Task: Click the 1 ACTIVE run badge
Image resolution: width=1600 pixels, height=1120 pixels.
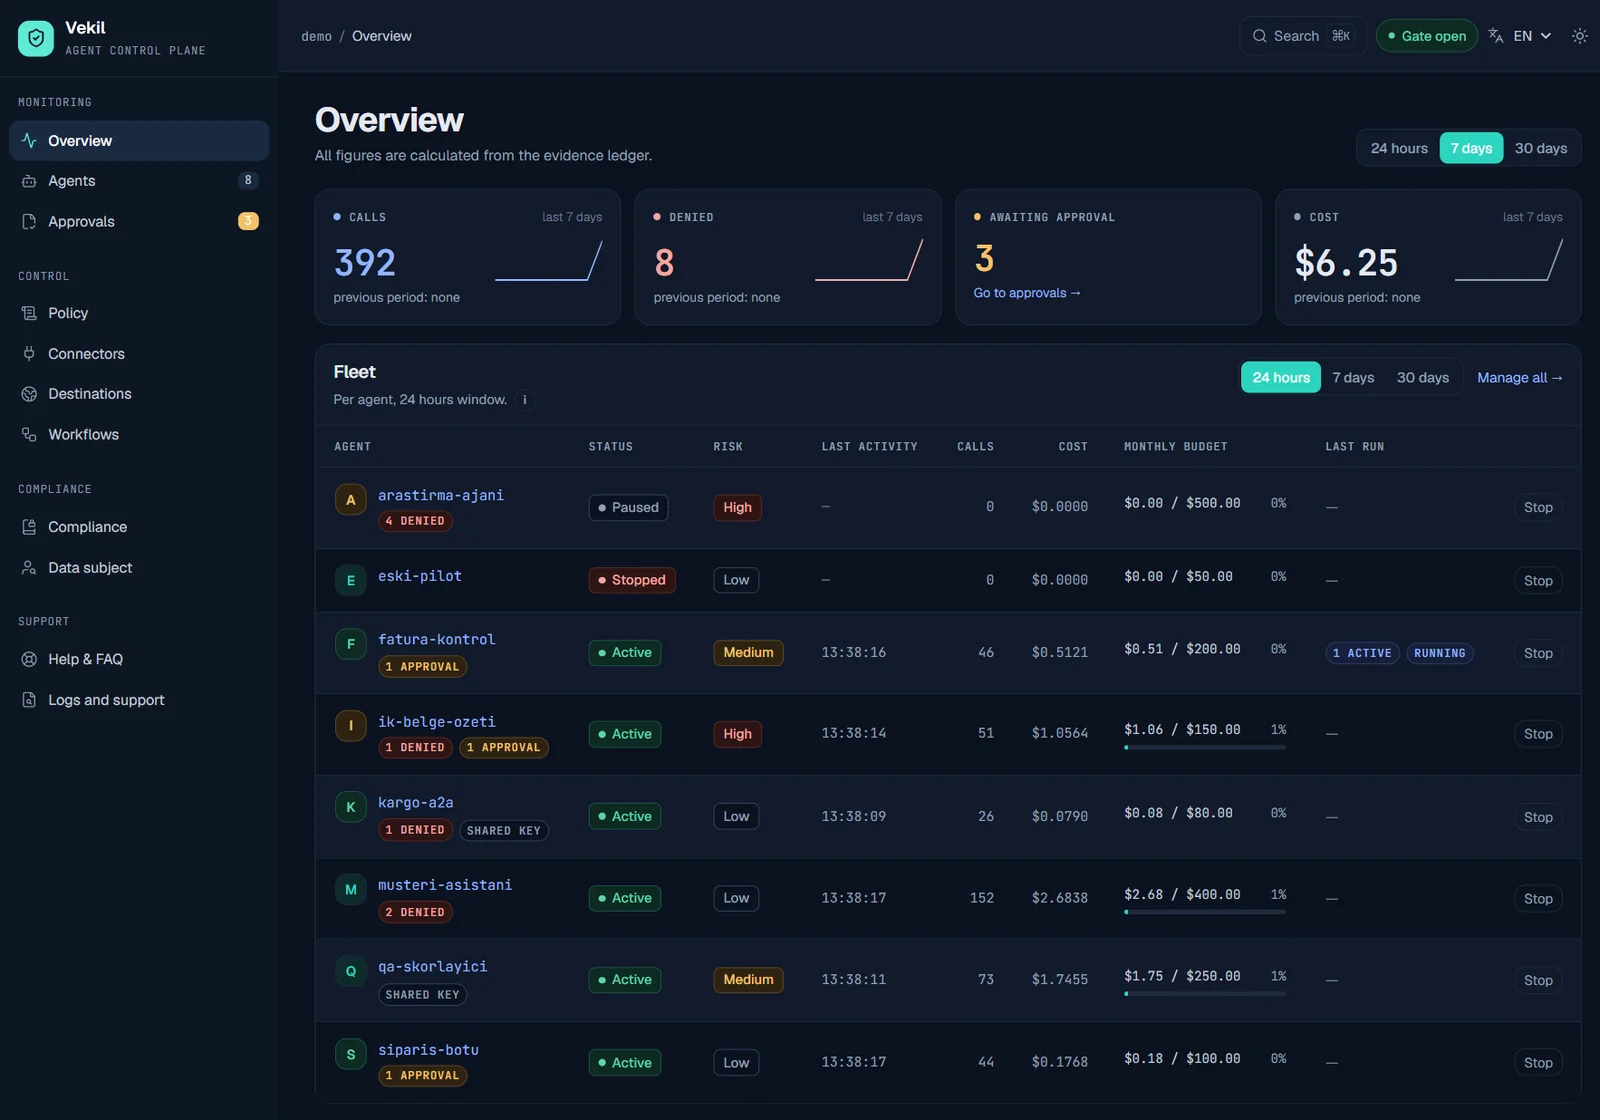Action: 1362,653
